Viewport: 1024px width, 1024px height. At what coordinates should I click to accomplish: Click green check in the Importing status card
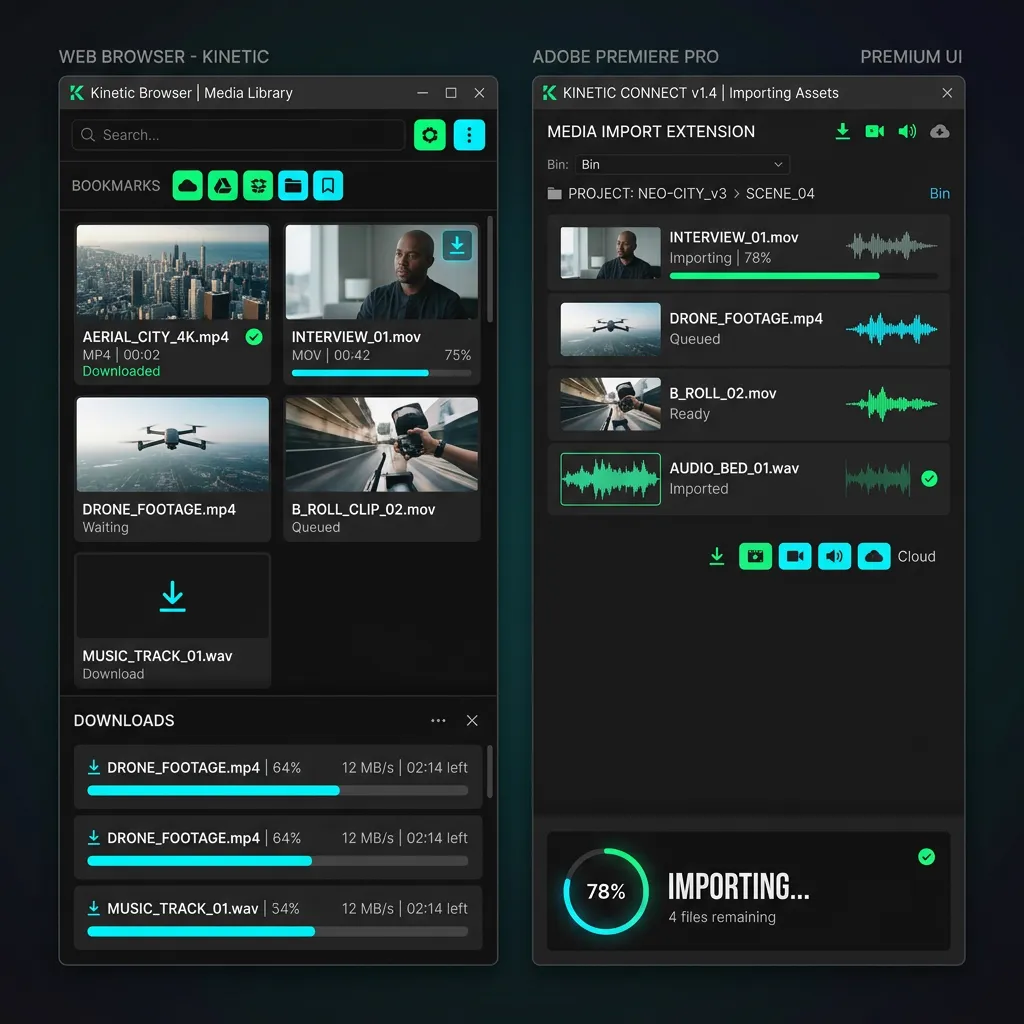coord(926,857)
